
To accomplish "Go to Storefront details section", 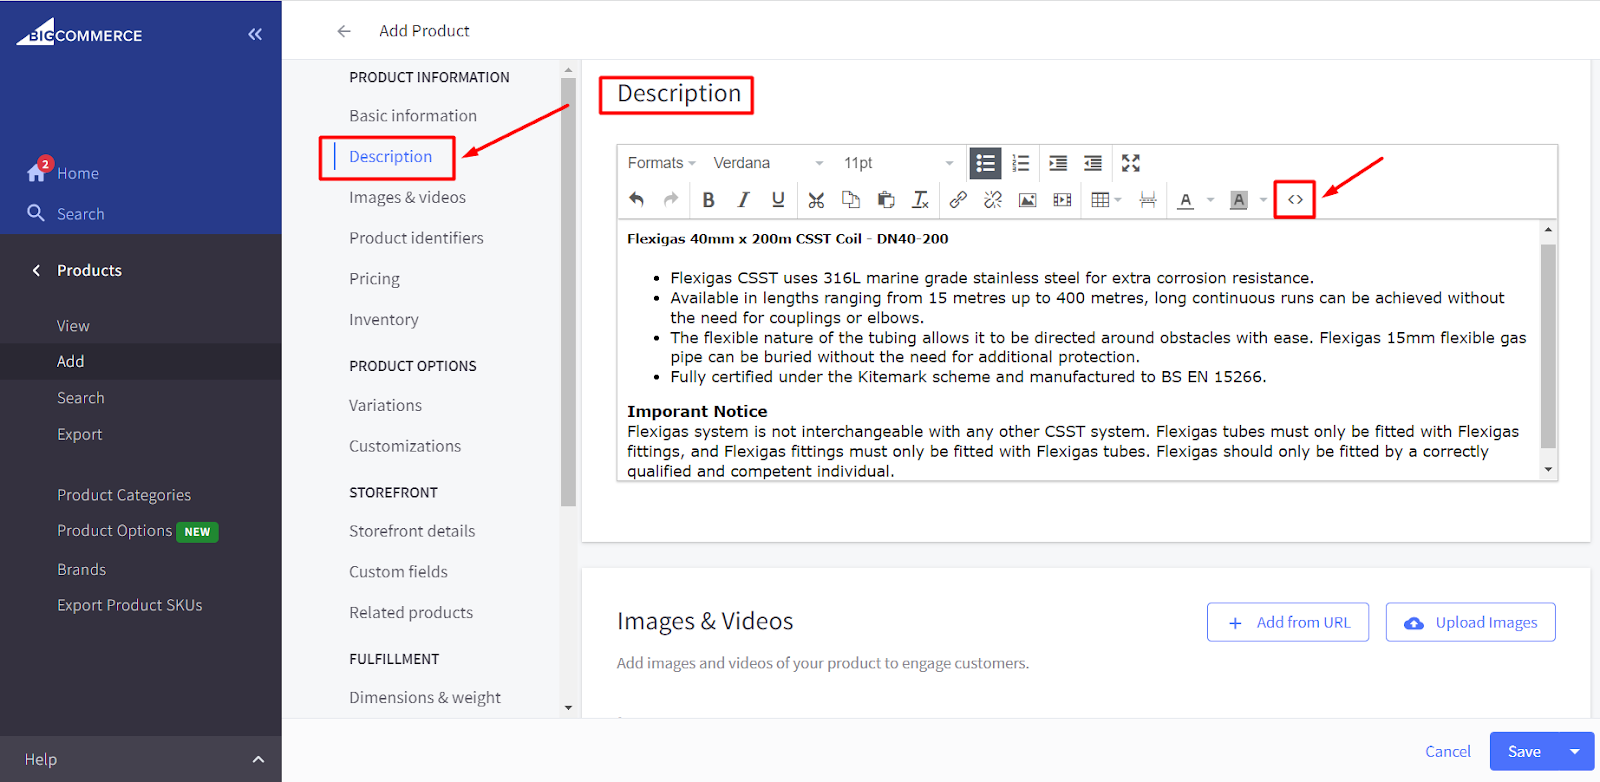I will pyautogui.click(x=412, y=532).
